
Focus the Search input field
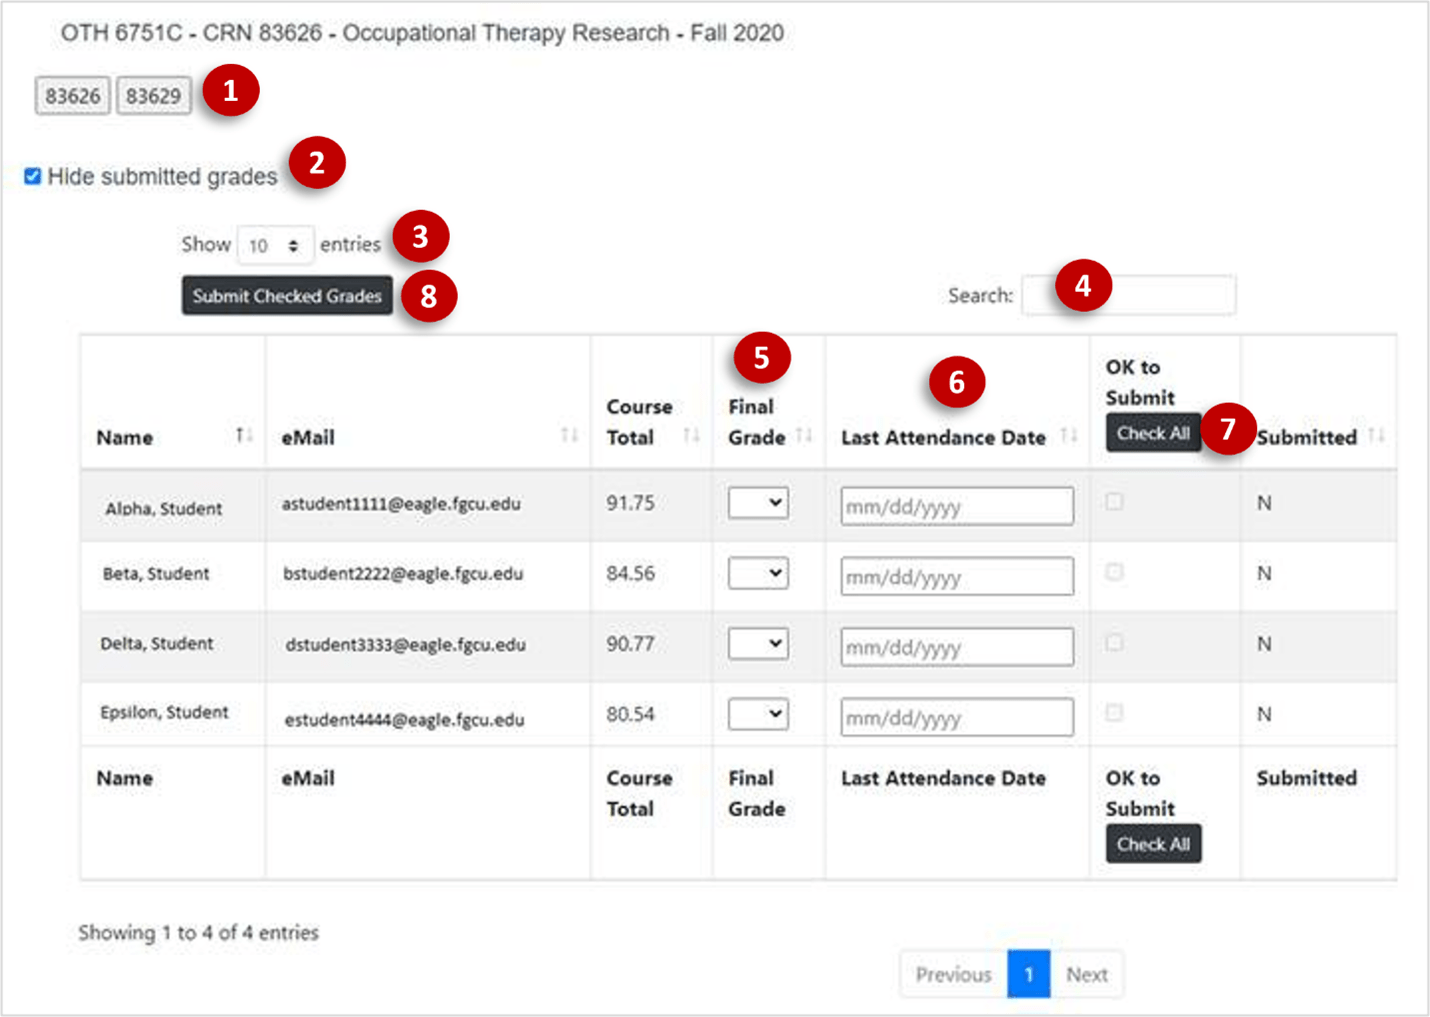point(1129,295)
